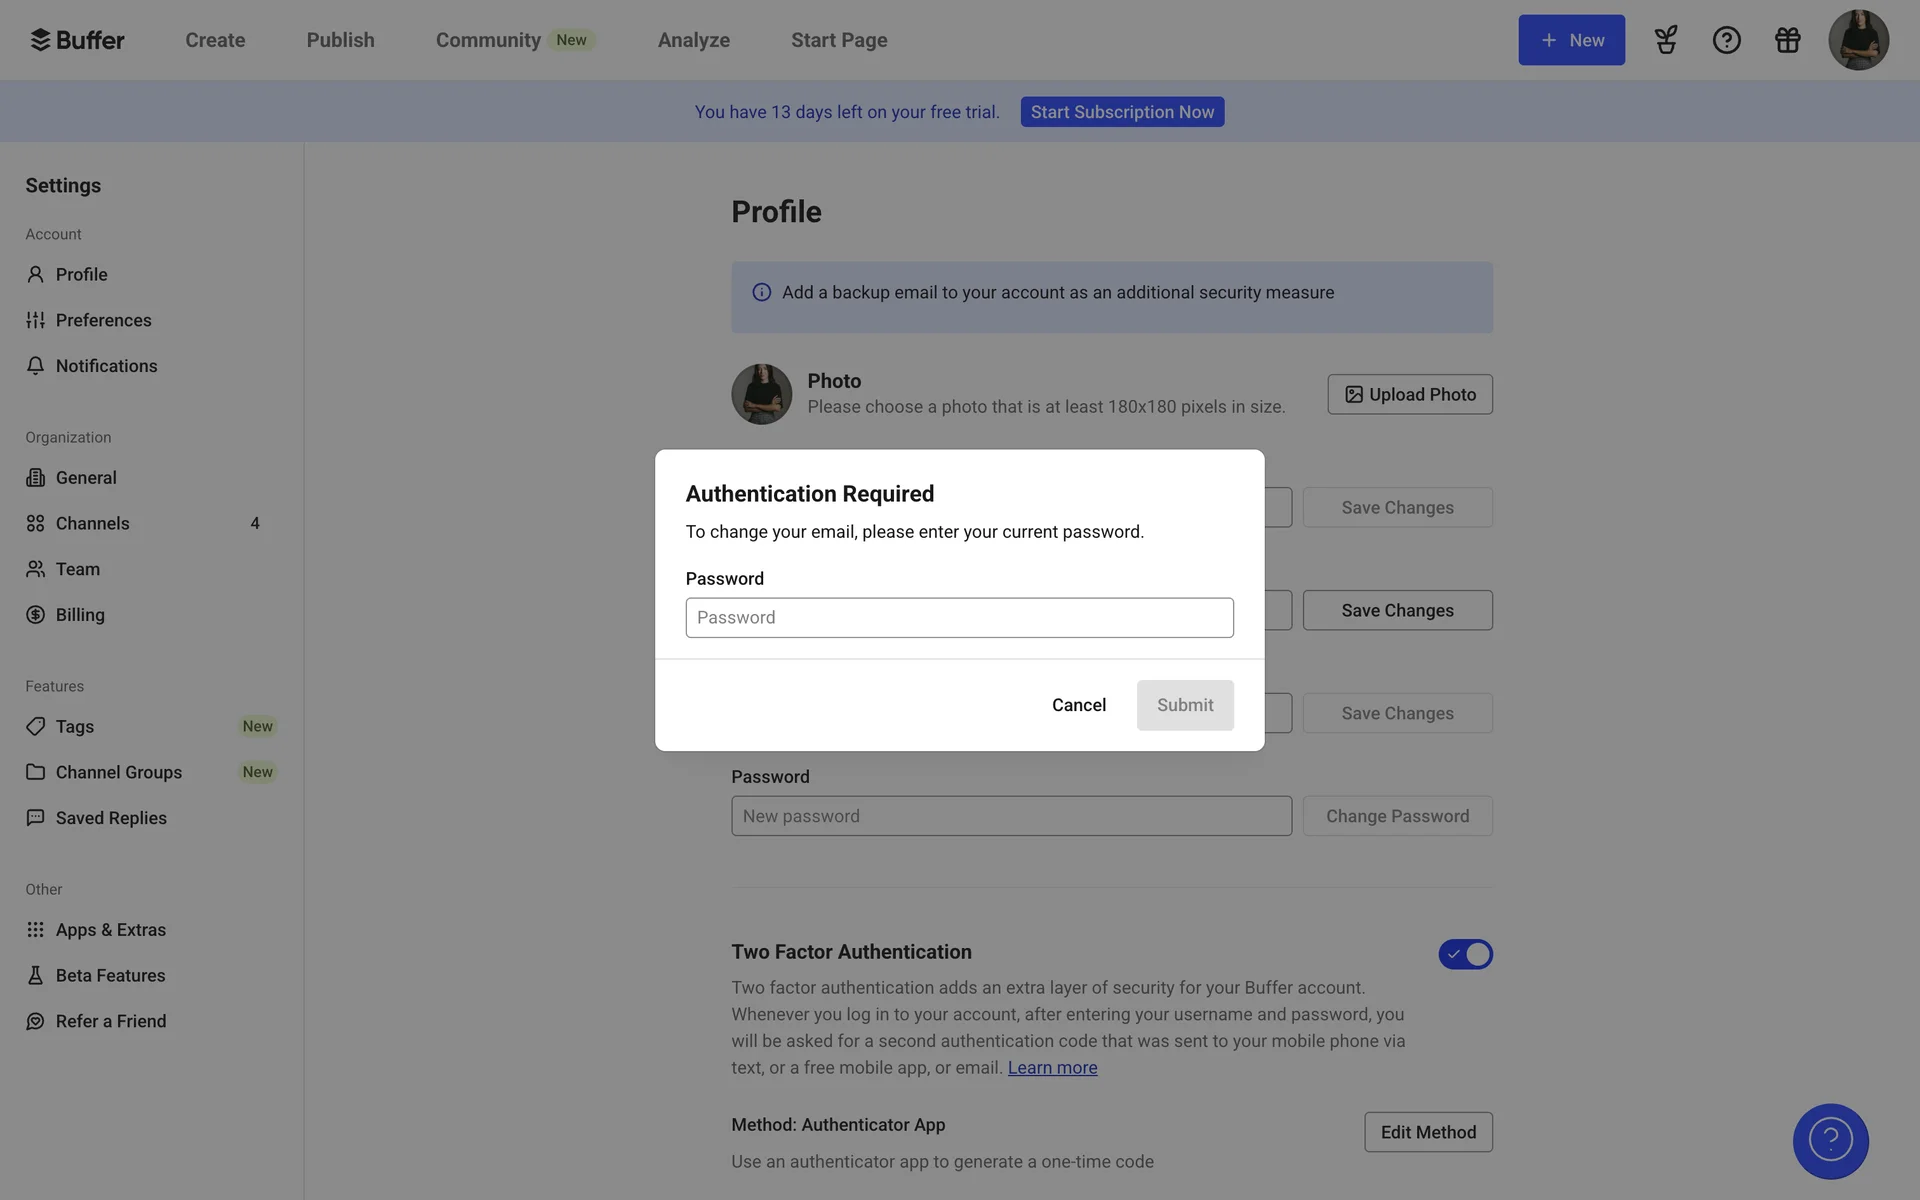Follow the Learn more link
This screenshot has width=1920, height=1200.
tap(1052, 1068)
